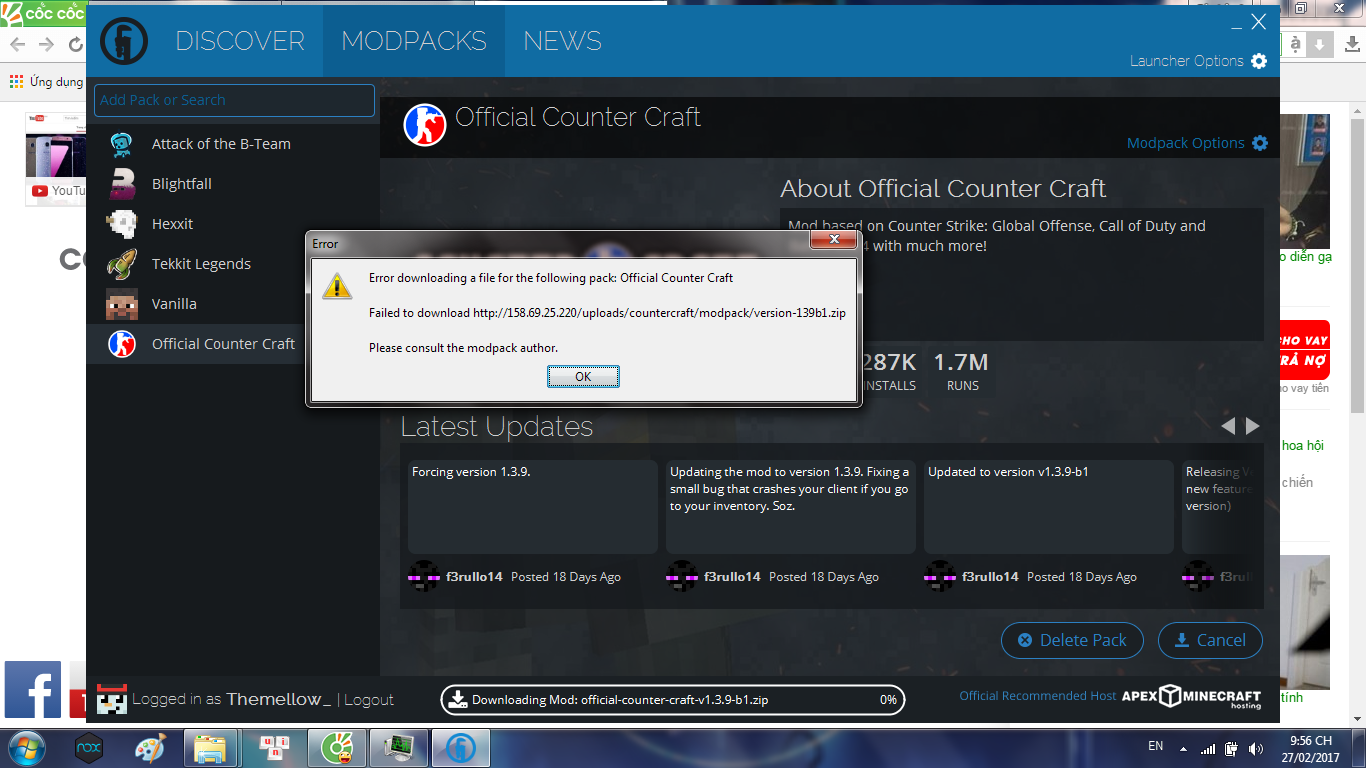Click the Launcher Options text link
The image size is (1366, 768).
point(1187,61)
